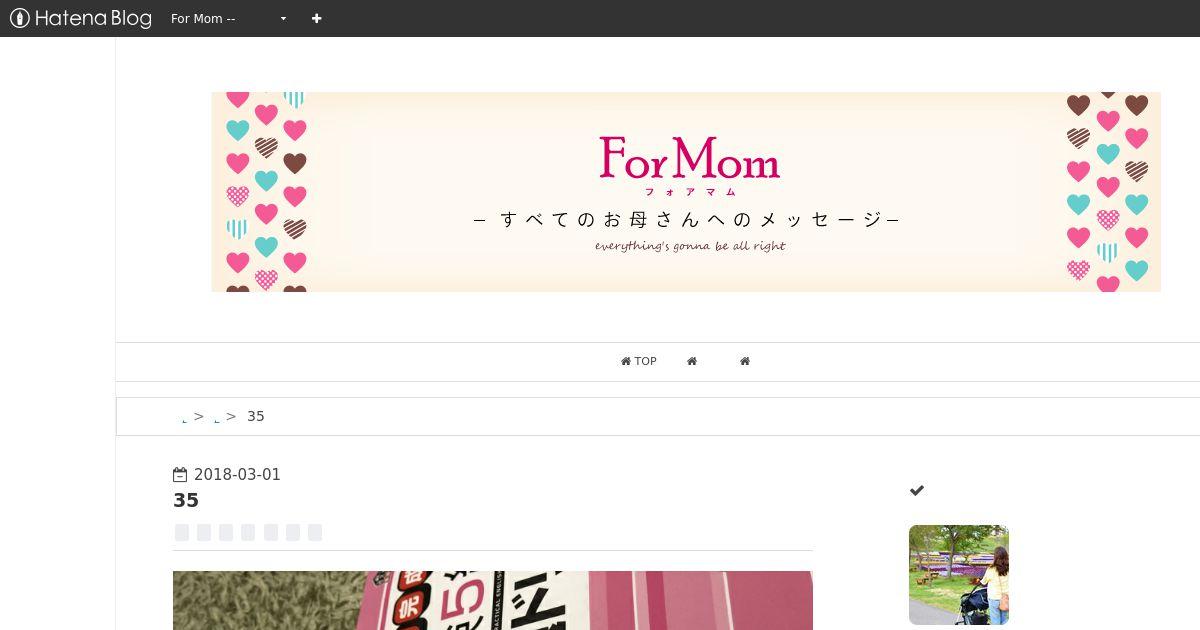Click the rightmost home icon in navigation
The height and width of the screenshot is (630, 1200).
point(745,361)
